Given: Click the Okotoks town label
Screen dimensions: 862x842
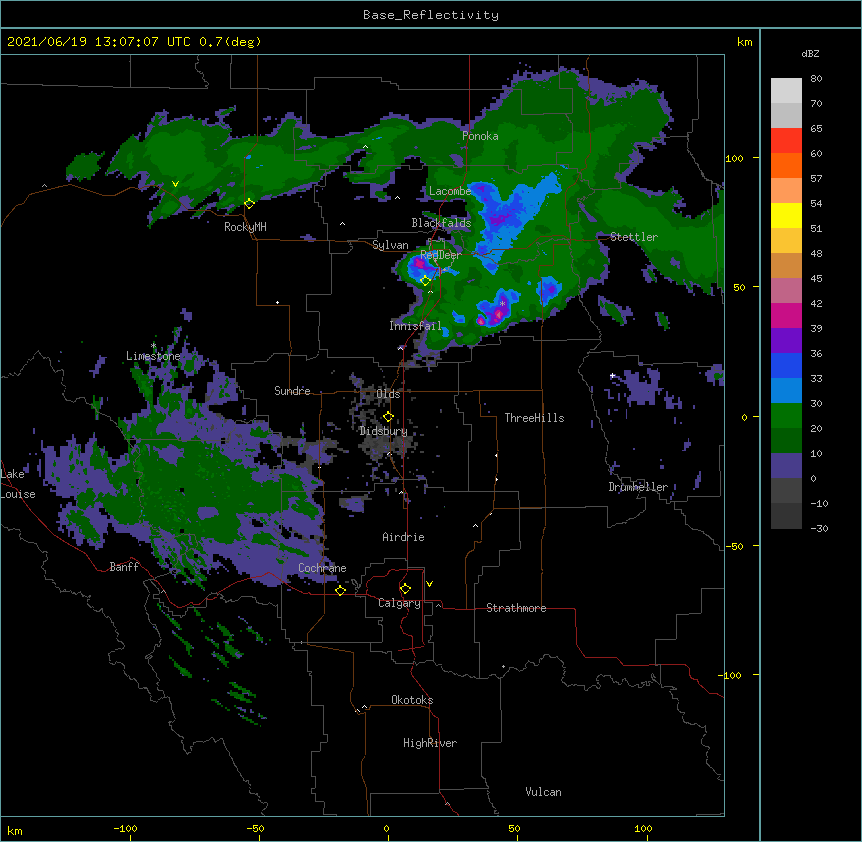Looking at the screenshot, I should point(412,700).
